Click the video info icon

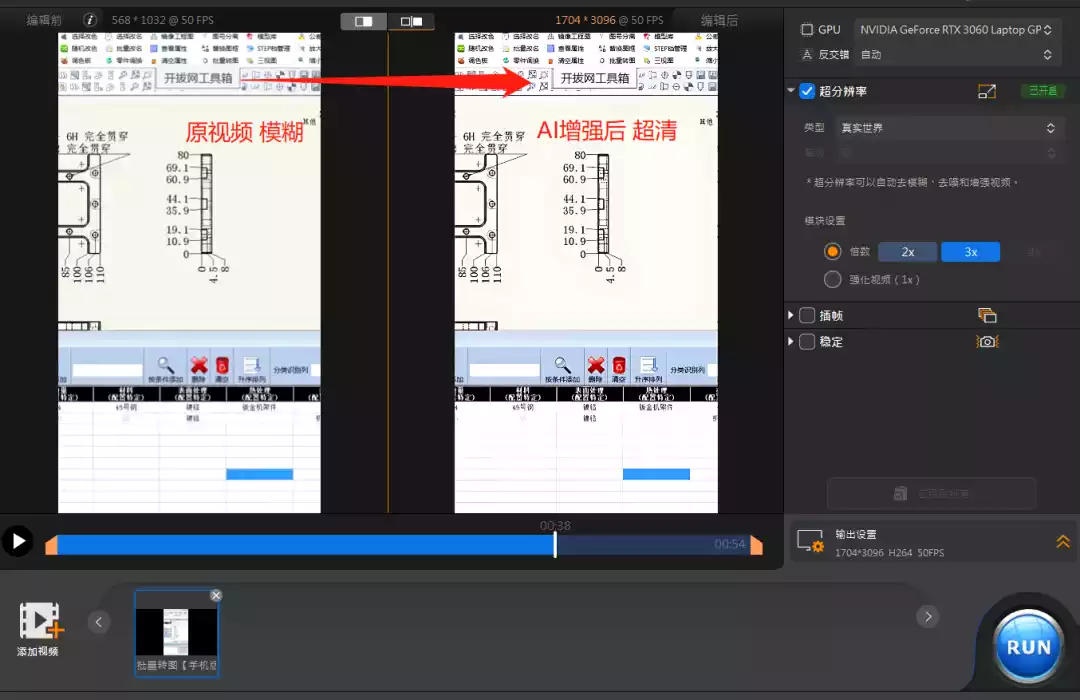pyautogui.click(x=90, y=20)
